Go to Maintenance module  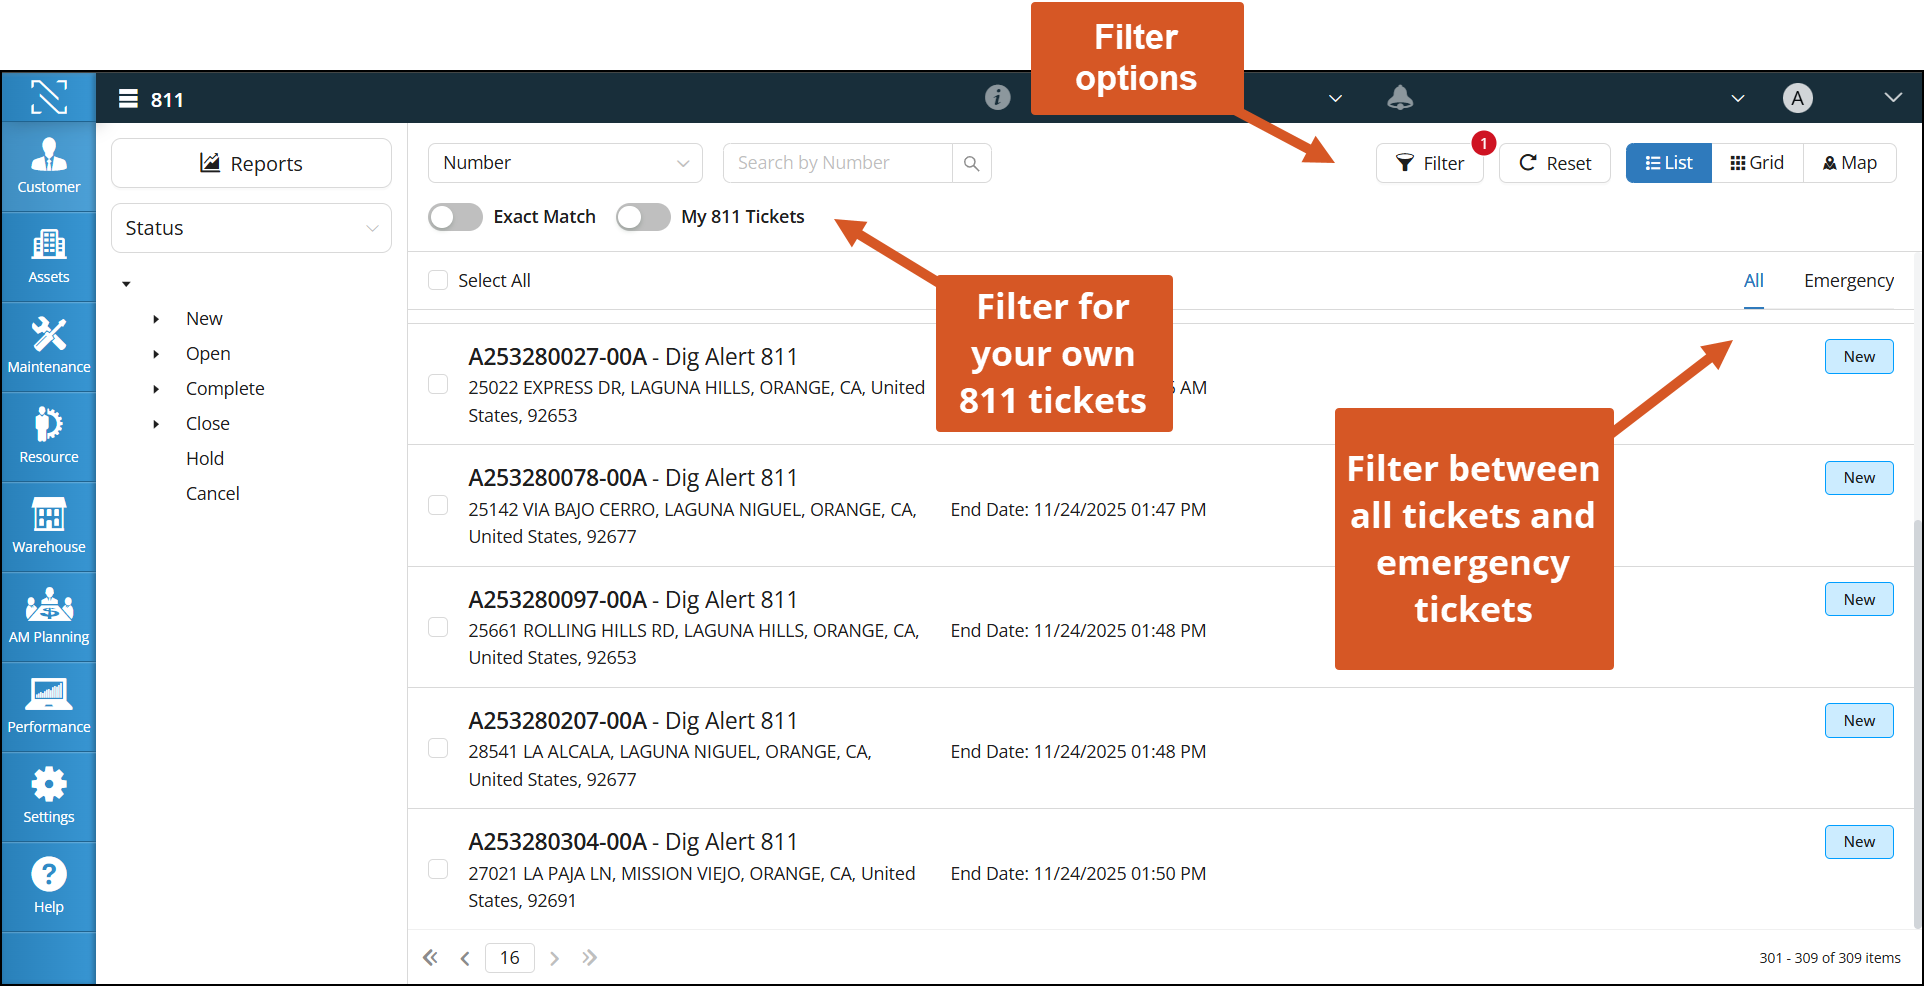(x=48, y=346)
